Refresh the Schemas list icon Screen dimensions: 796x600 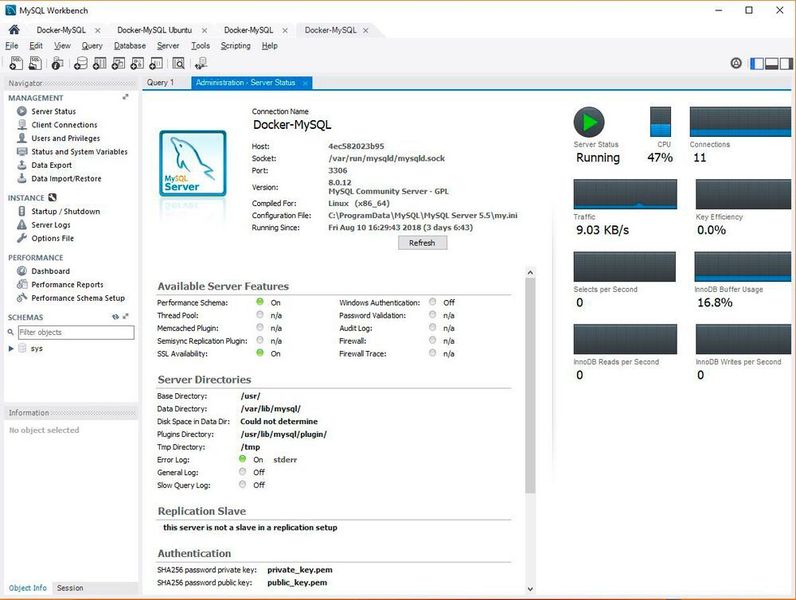115,317
